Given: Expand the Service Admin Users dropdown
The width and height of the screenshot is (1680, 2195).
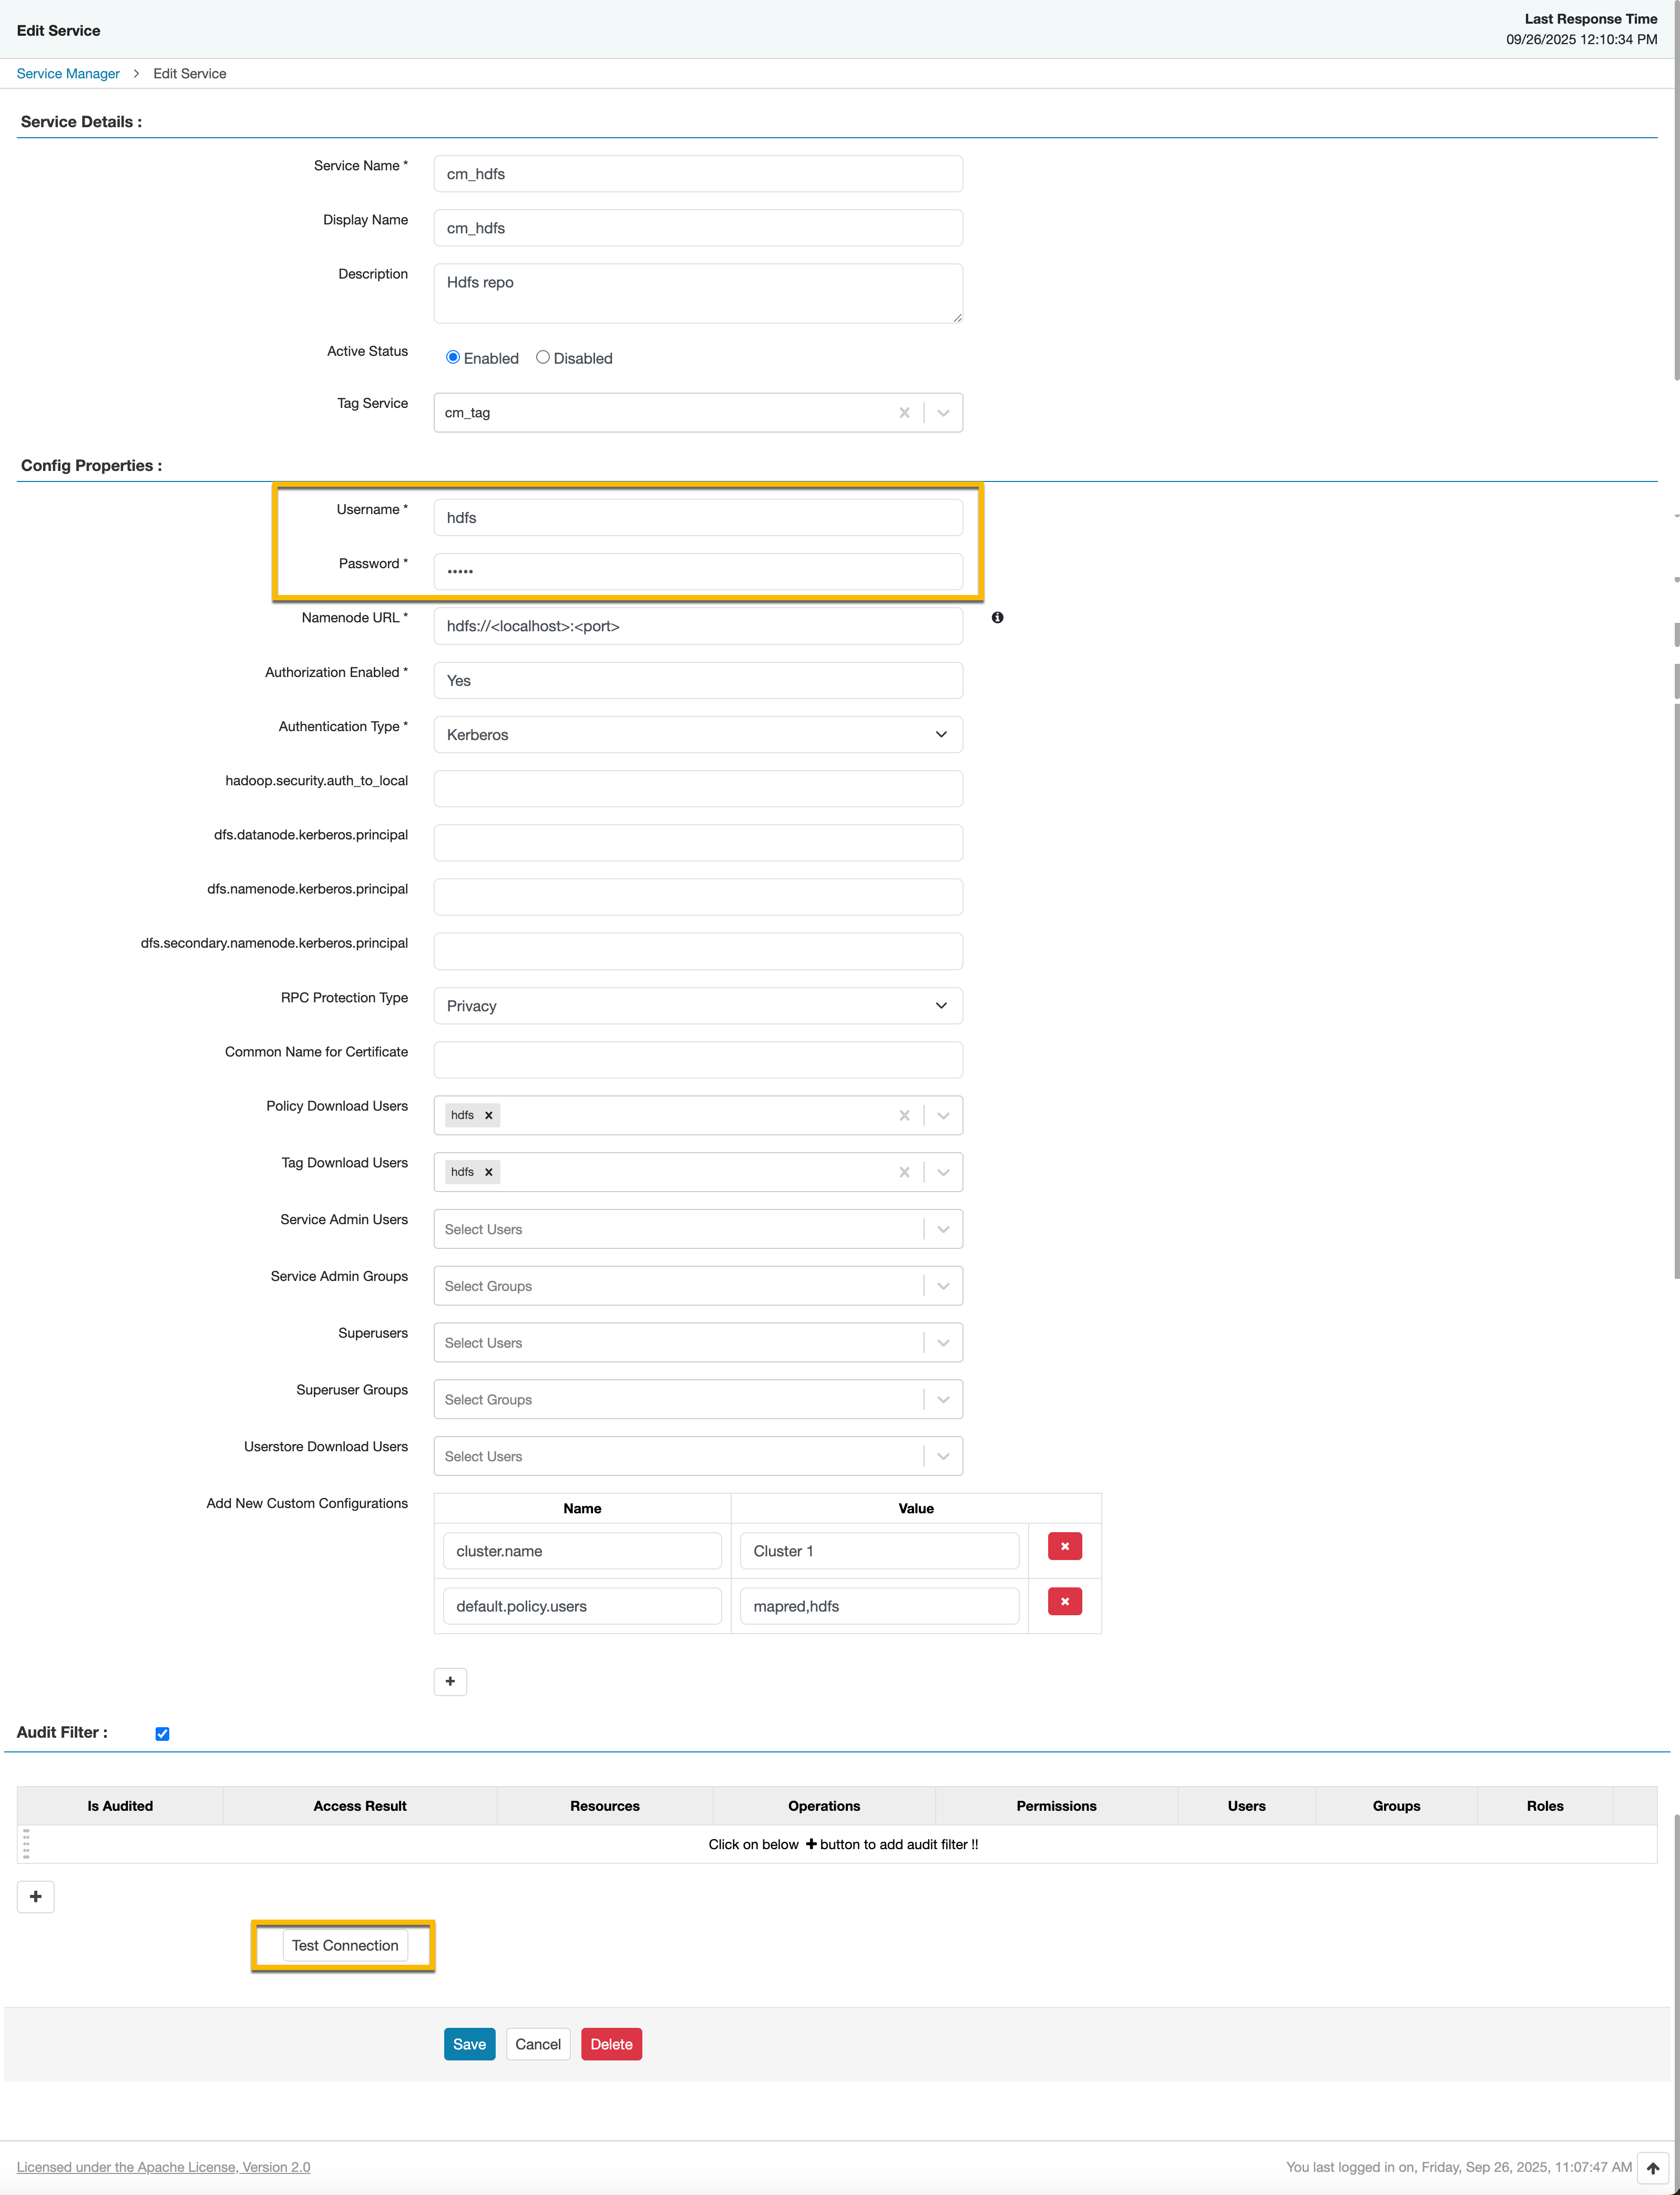Looking at the screenshot, I should [942, 1229].
